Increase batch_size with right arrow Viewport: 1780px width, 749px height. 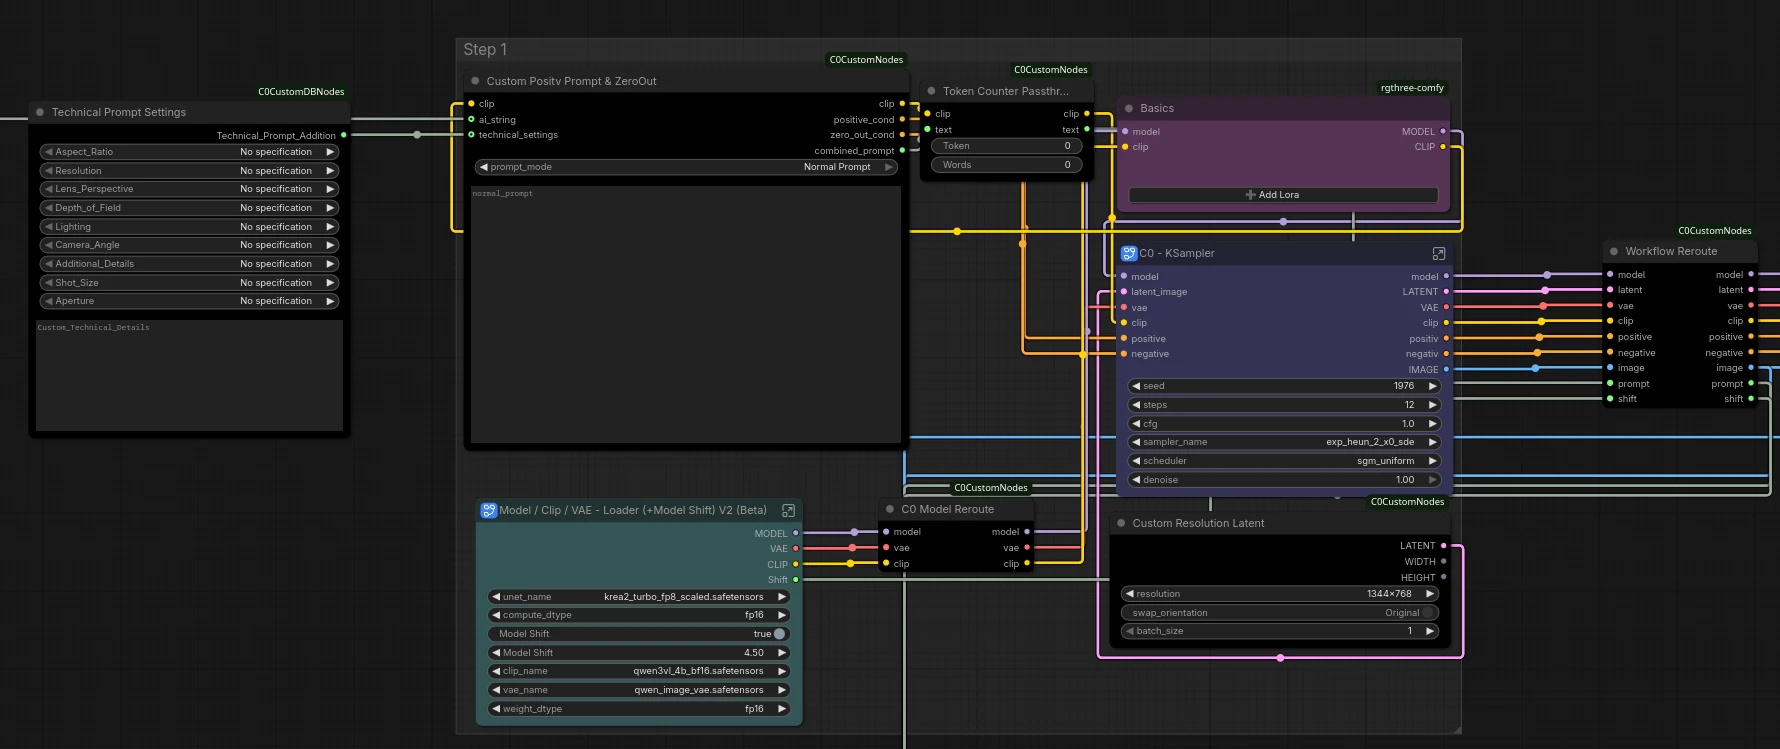pyautogui.click(x=1430, y=631)
